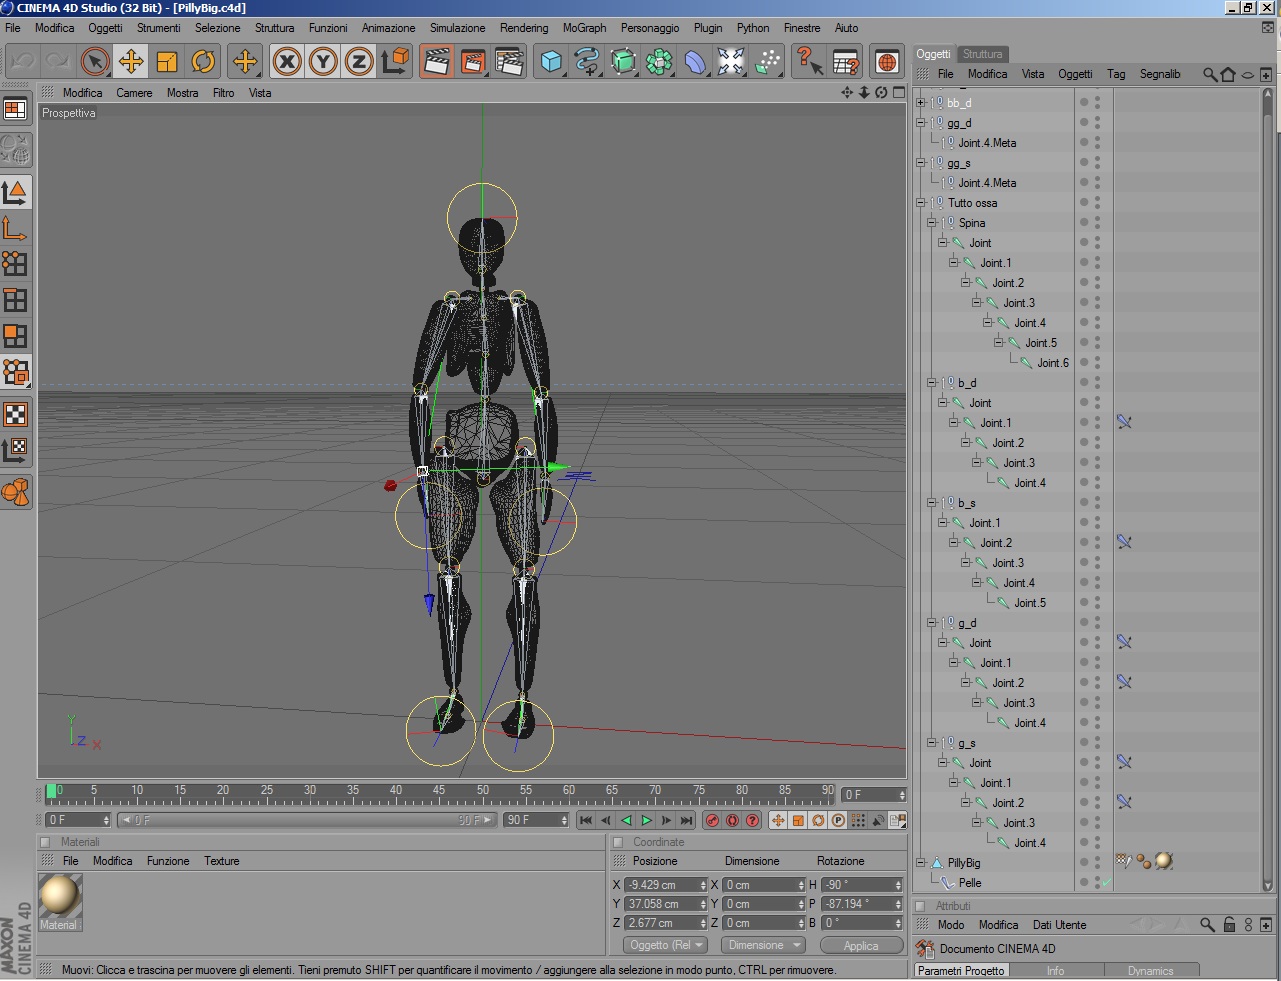Collapse the g_d branch
The height and width of the screenshot is (981, 1281).
point(932,622)
